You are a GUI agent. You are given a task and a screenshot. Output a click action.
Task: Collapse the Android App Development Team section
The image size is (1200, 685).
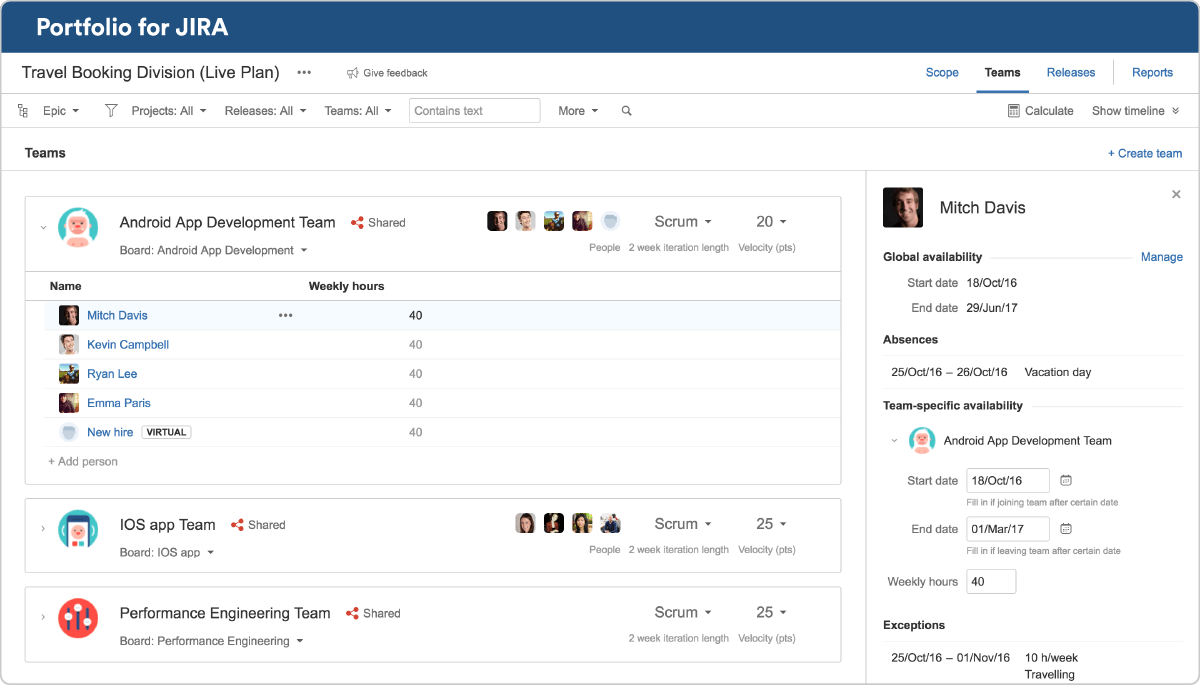pos(43,228)
